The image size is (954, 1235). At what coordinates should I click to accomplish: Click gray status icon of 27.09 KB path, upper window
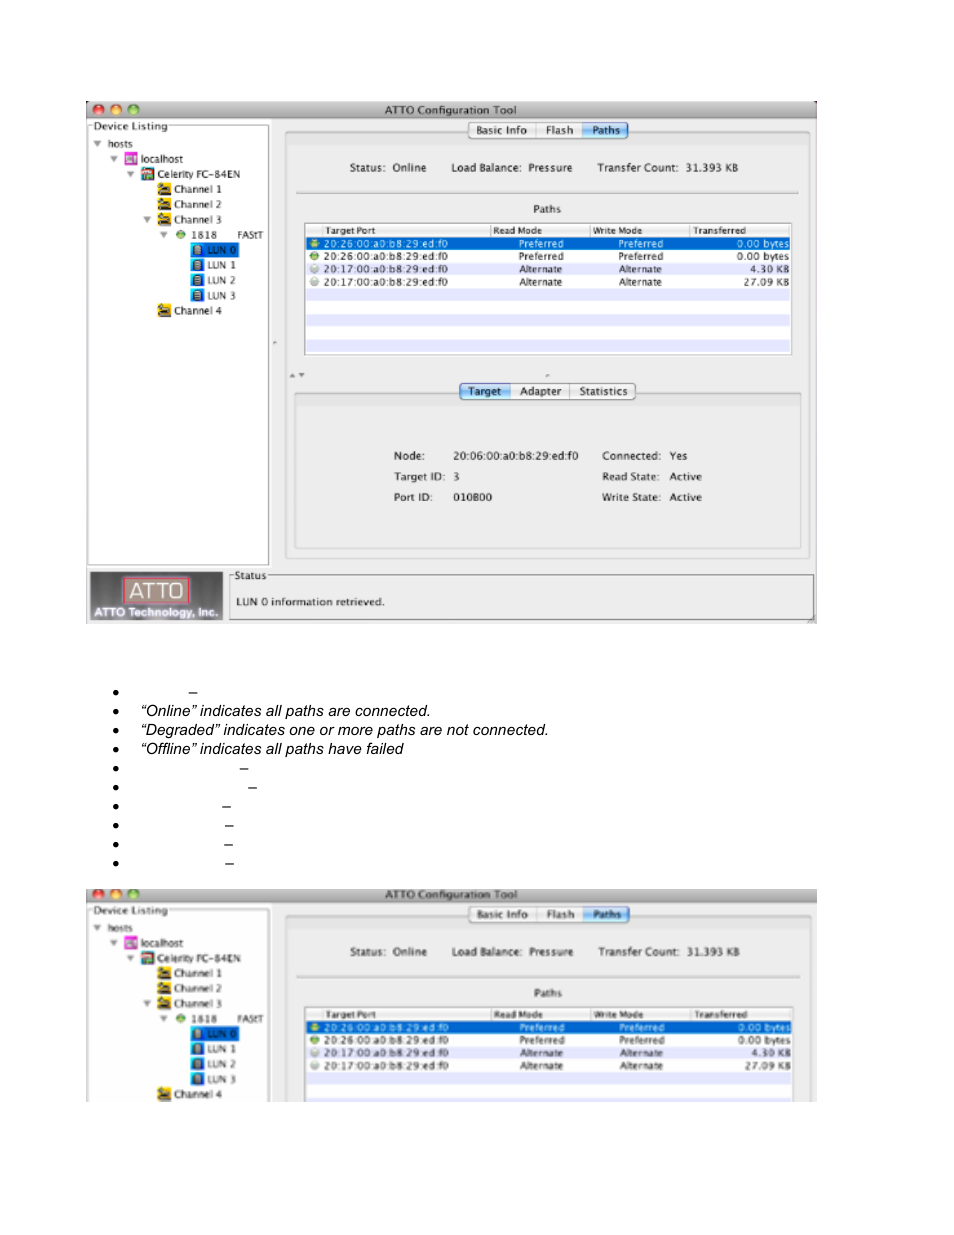coord(314,282)
